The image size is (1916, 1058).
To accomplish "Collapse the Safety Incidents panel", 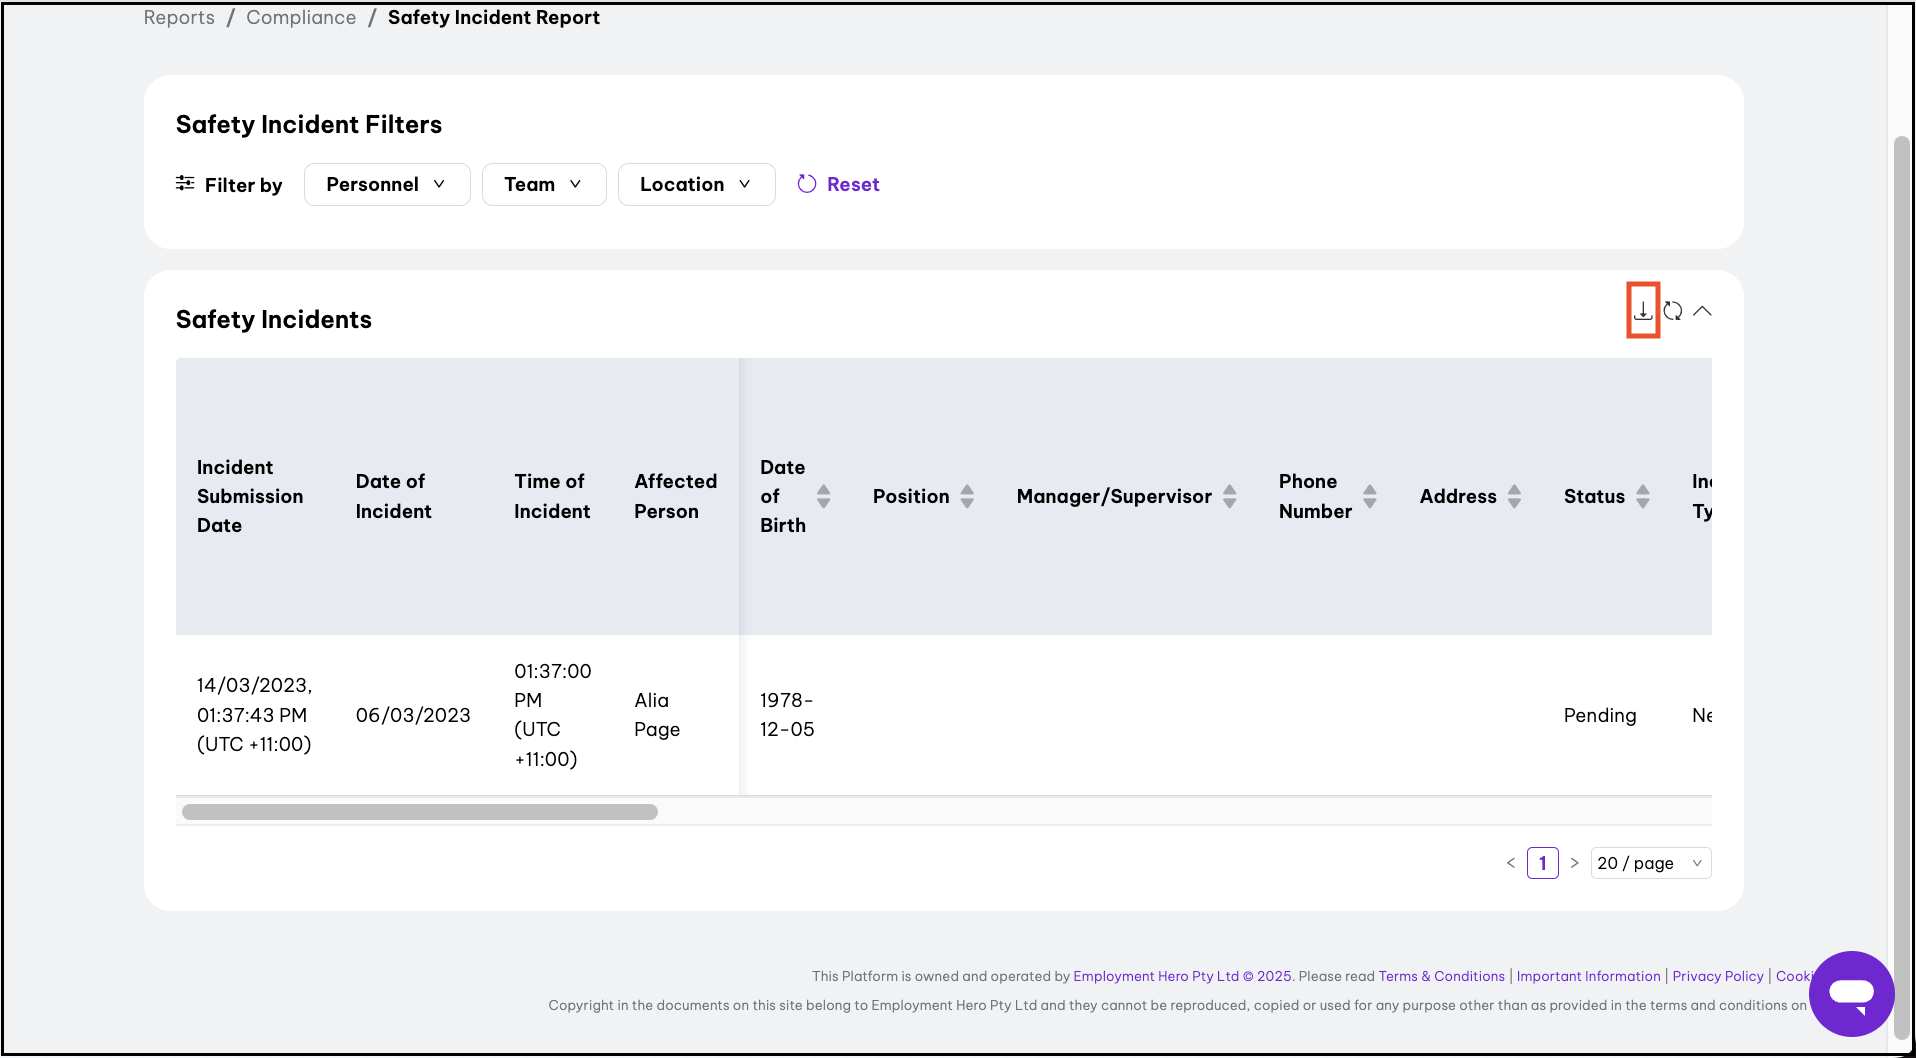I will 1702,311.
